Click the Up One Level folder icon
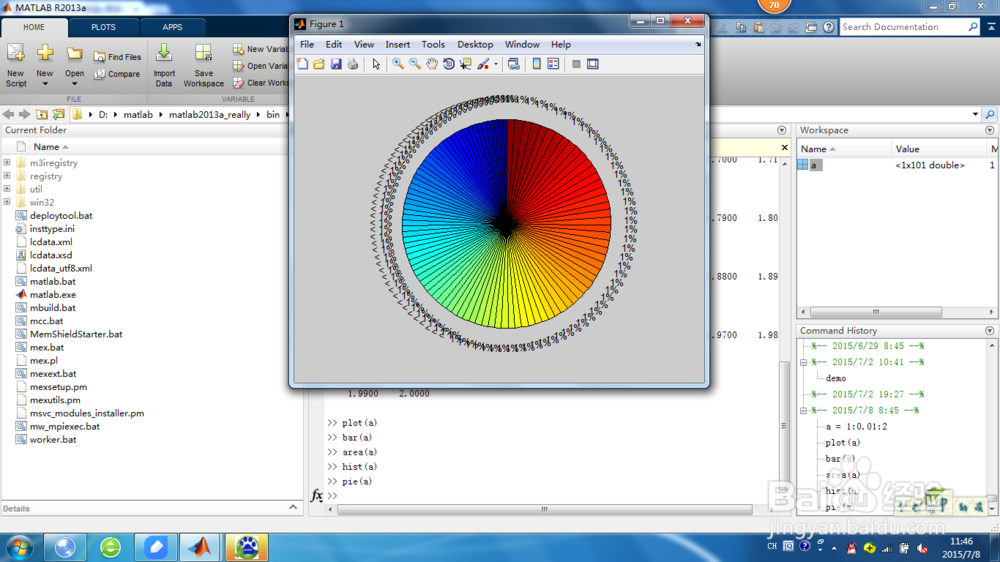Image resolution: width=1000 pixels, height=562 pixels. [x=41, y=115]
